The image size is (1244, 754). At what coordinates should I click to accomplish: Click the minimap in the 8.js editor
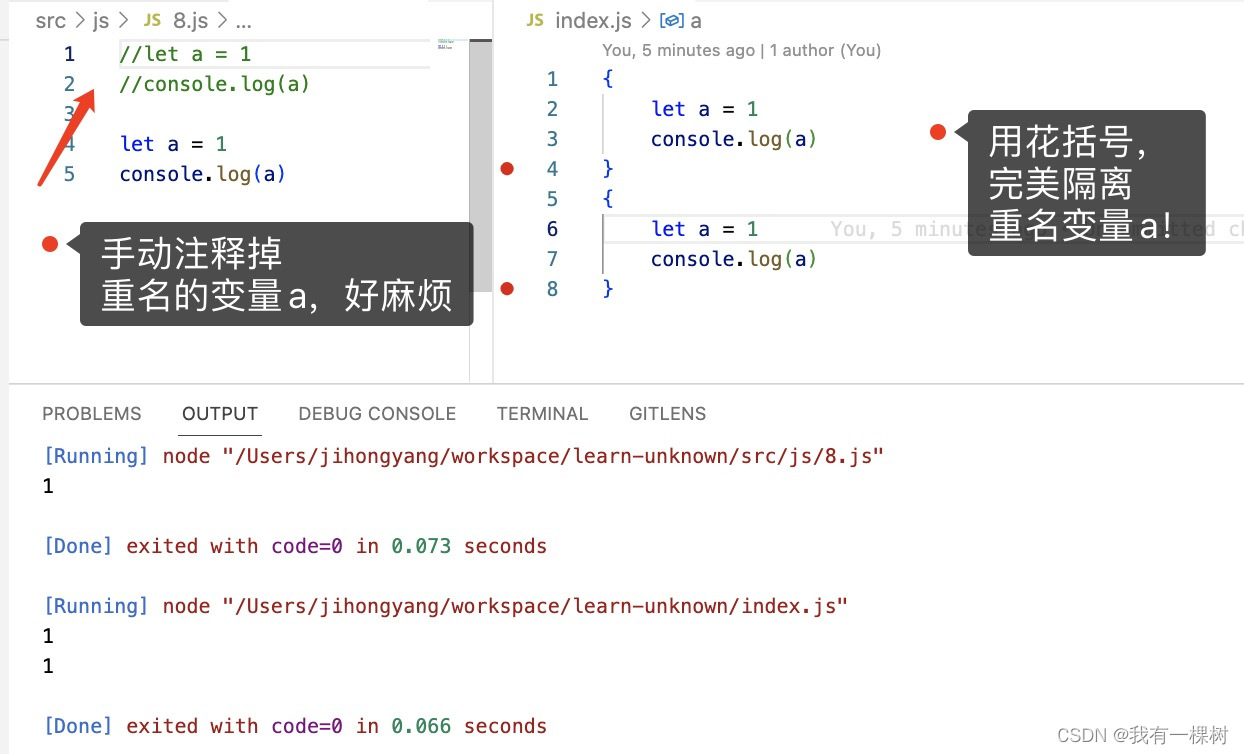[x=445, y=45]
